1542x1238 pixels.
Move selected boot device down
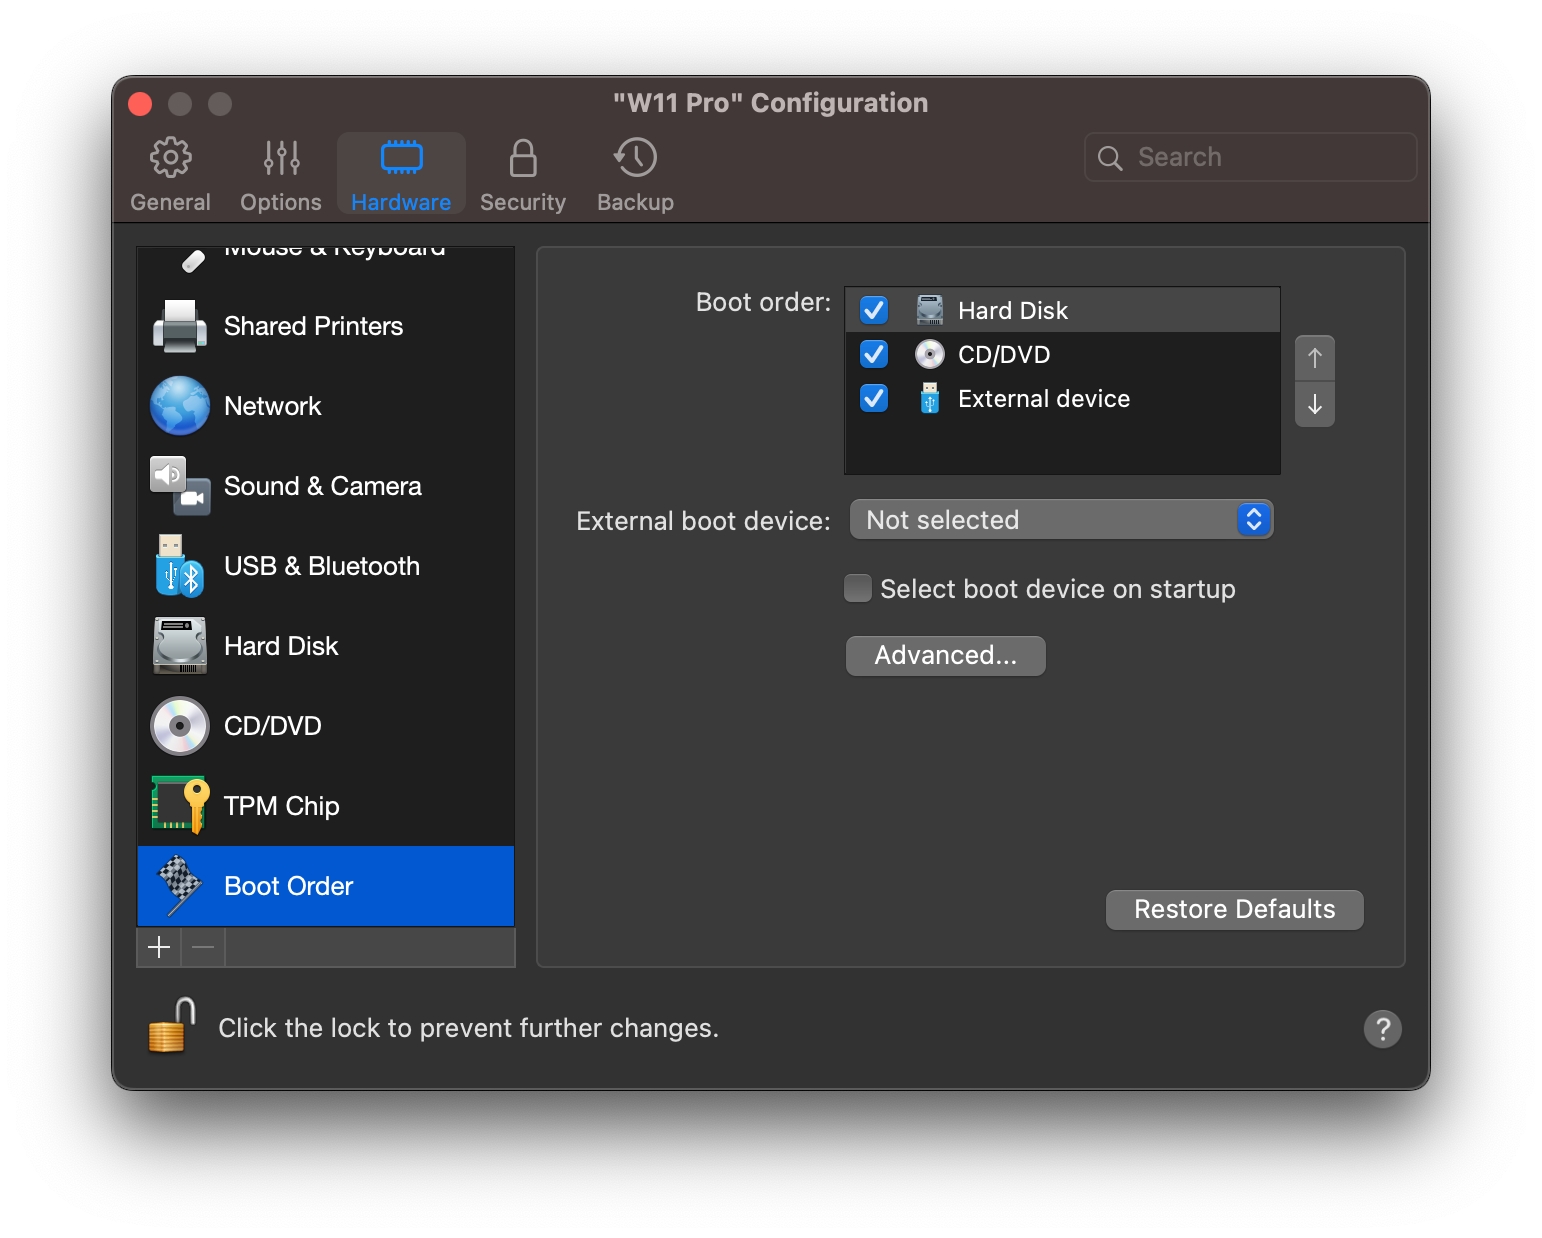(1314, 405)
